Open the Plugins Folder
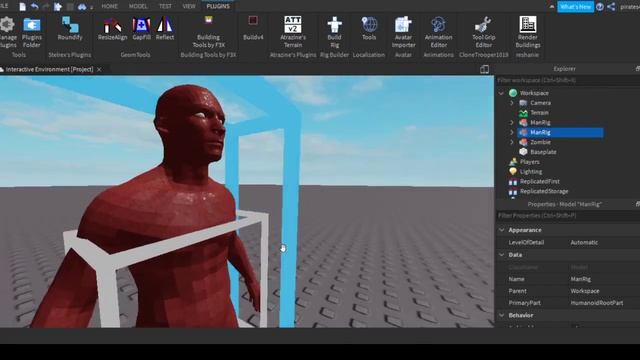 [x=31, y=33]
